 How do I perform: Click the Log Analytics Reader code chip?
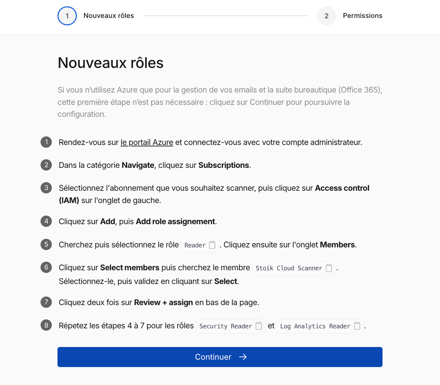click(320, 326)
